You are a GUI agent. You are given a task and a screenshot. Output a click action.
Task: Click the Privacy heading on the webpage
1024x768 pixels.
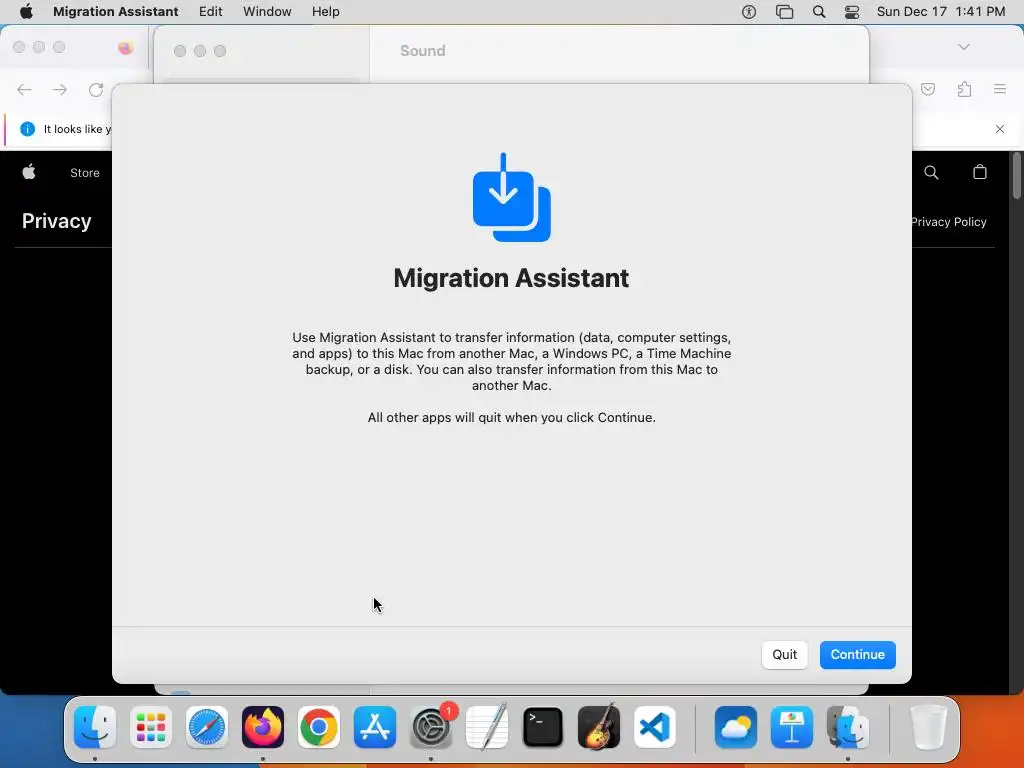57,221
